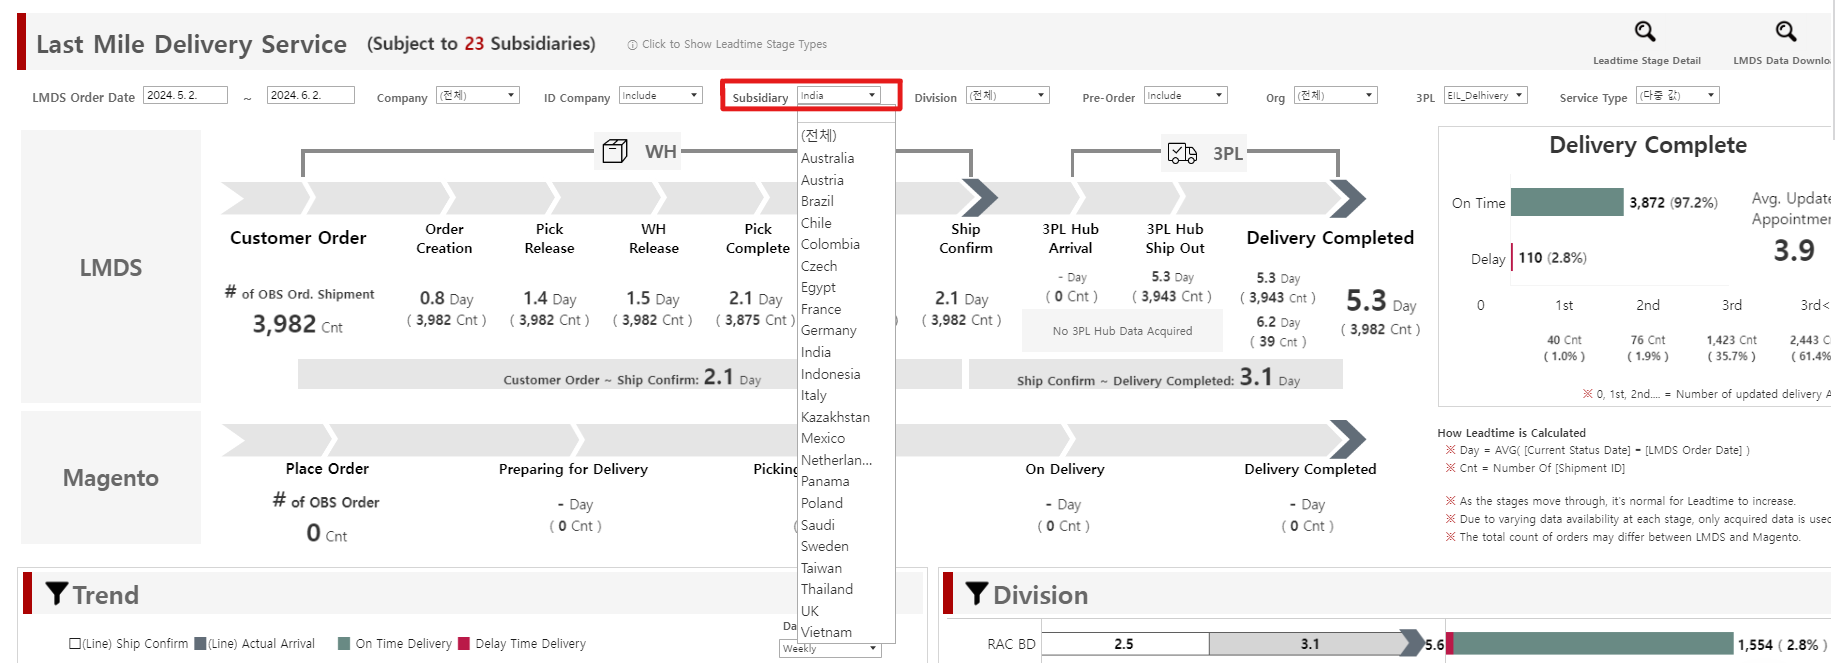Click the green On Time bar
The width and height of the screenshot is (1835, 663).
[1566, 202]
